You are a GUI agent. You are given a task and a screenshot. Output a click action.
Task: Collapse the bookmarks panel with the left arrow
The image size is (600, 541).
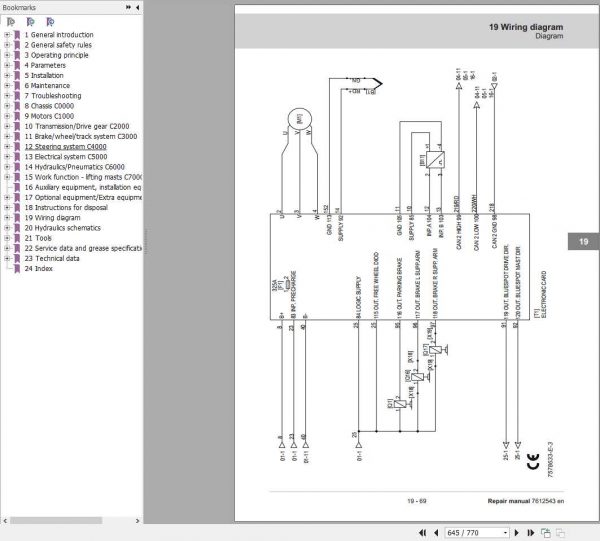pos(137,7)
